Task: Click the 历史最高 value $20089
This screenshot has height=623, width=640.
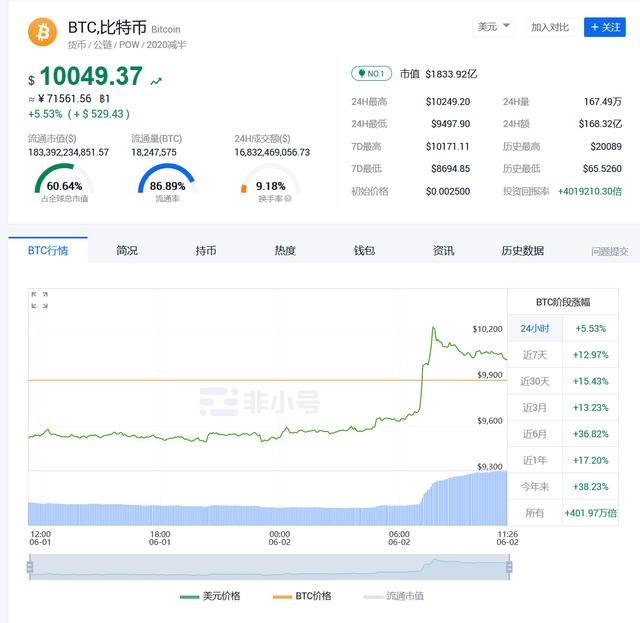Action: point(606,147)
